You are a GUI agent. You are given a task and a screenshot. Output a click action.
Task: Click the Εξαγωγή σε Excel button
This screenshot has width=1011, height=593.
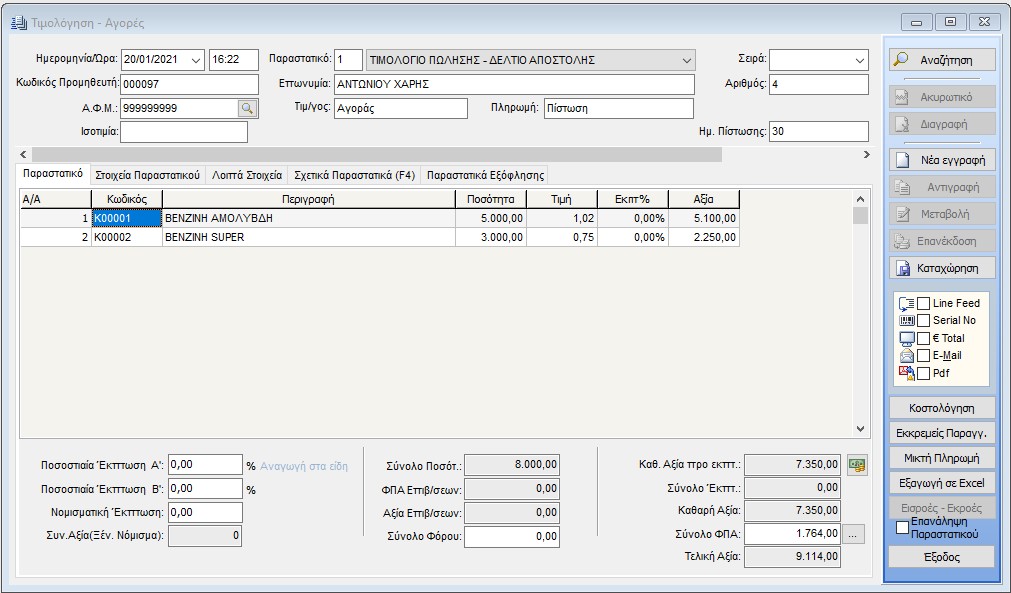pos(942,483)
